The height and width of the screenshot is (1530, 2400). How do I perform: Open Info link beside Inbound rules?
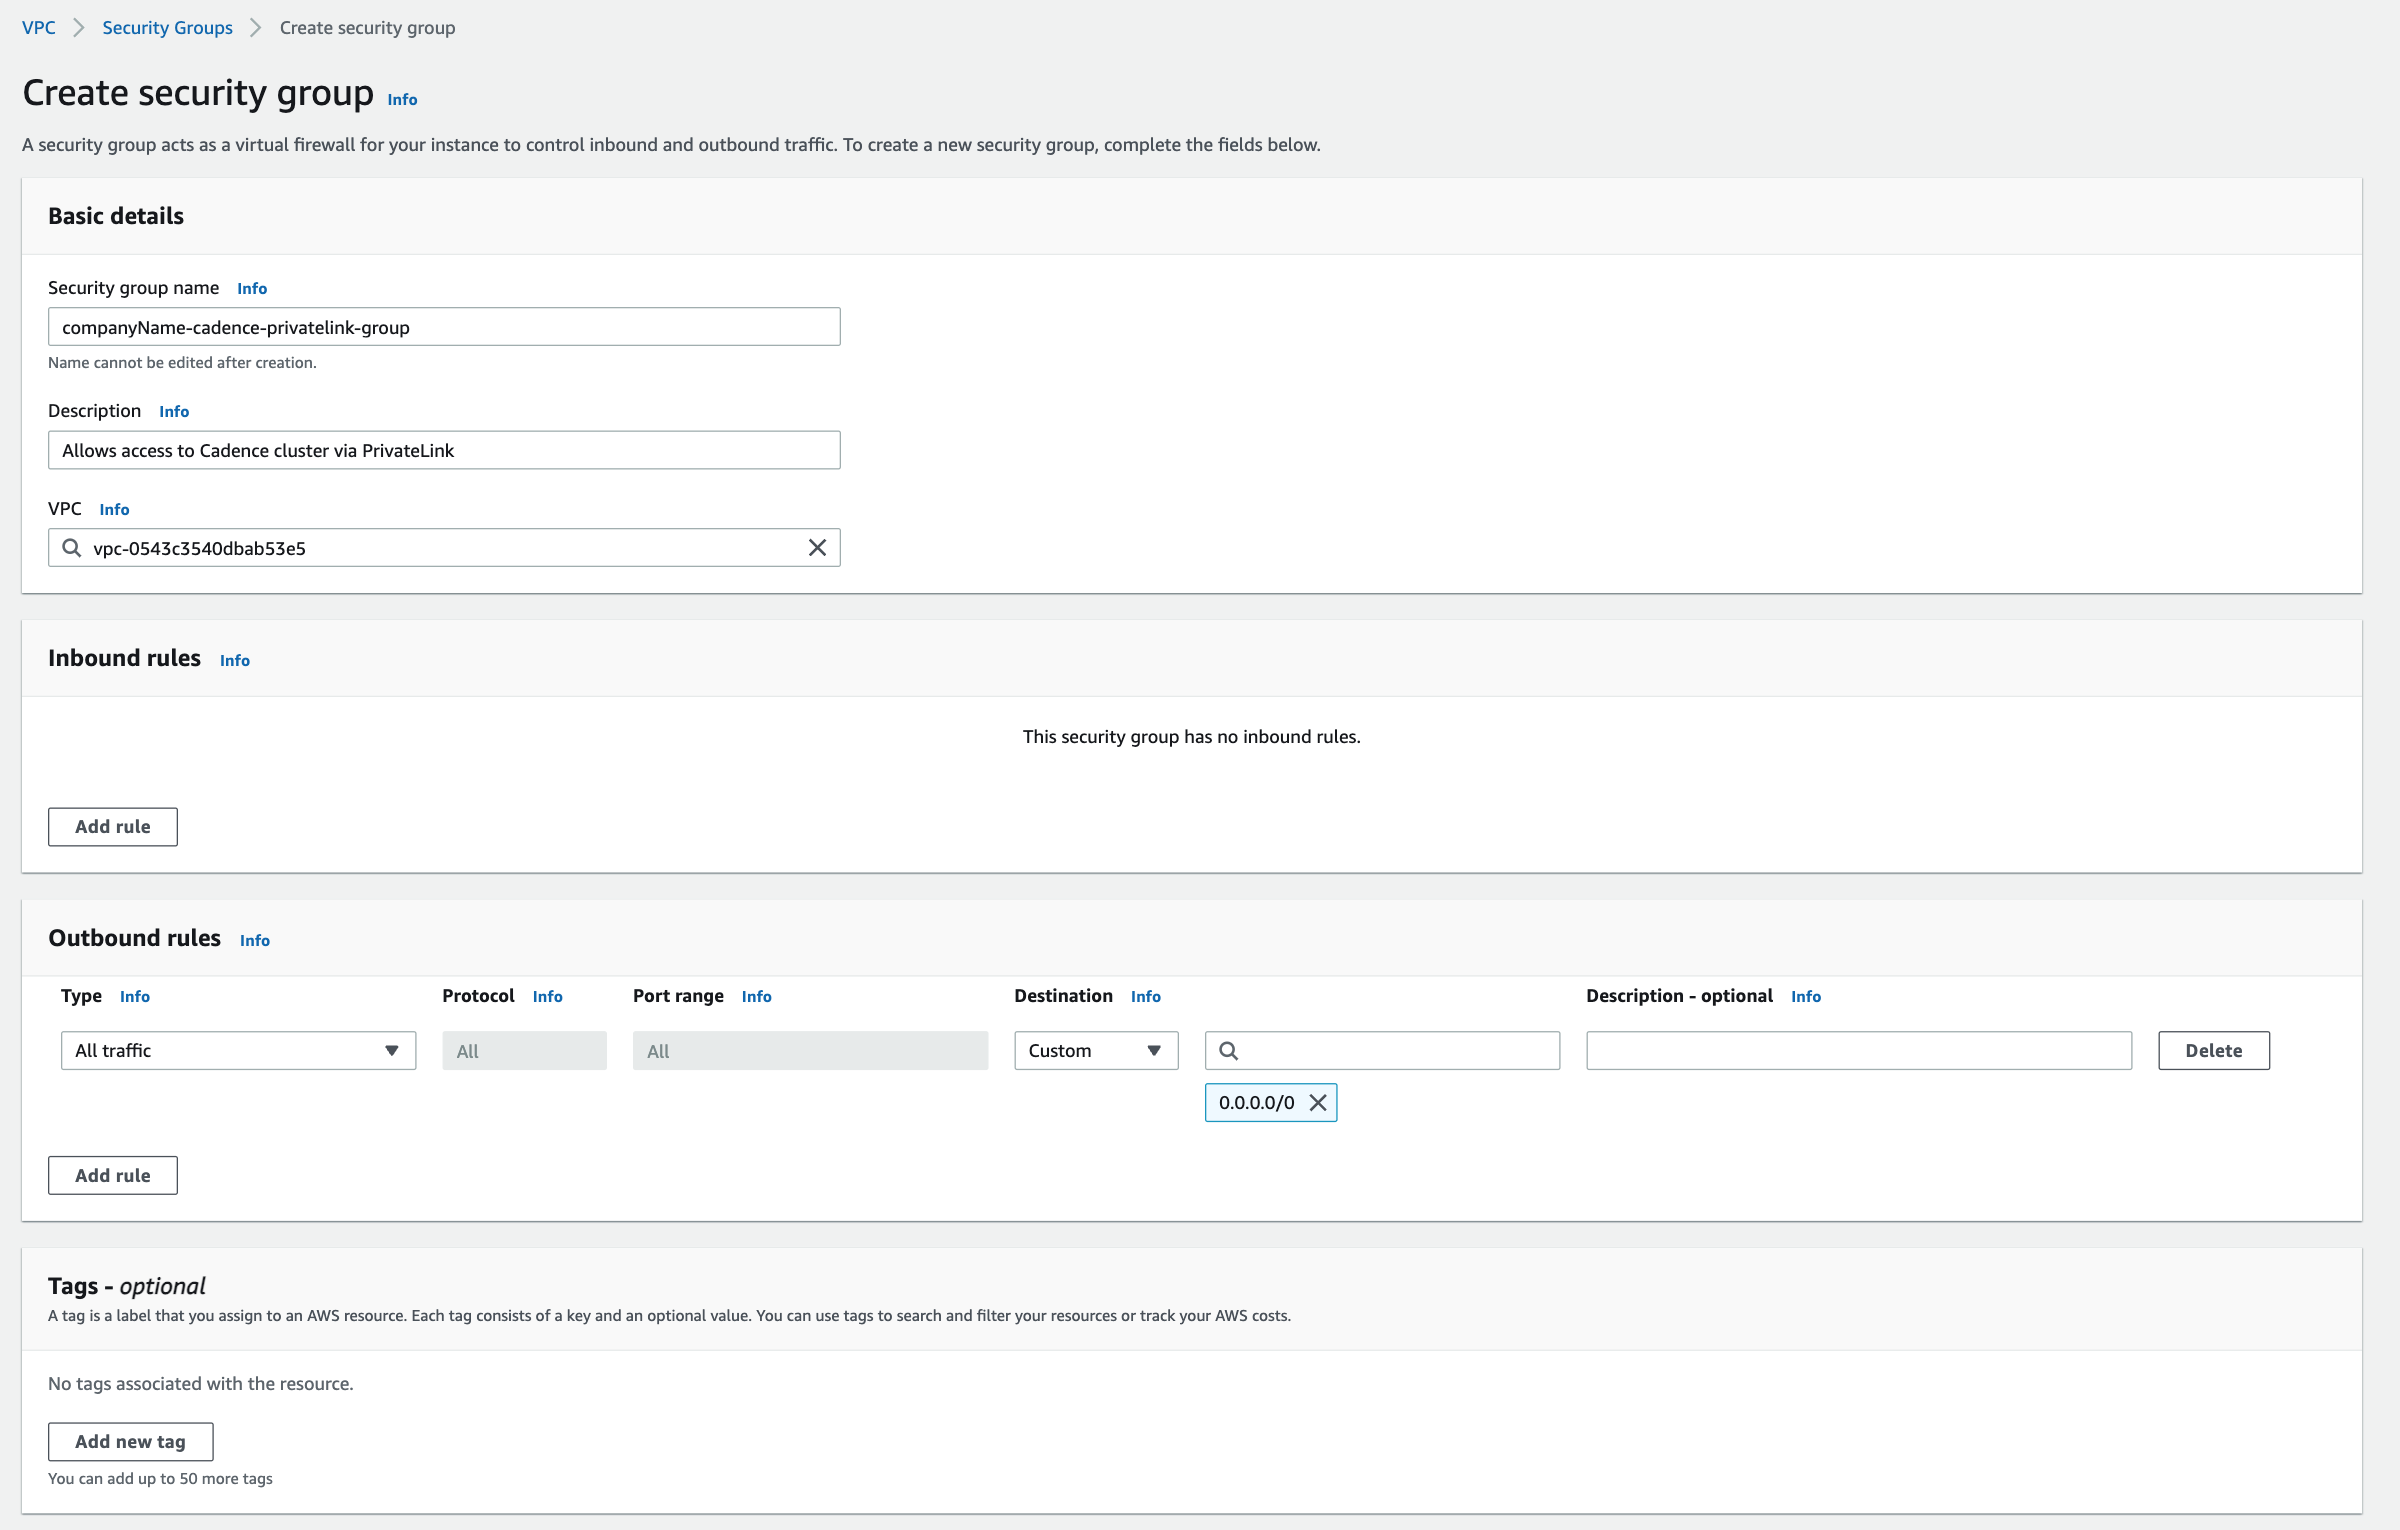(x=234, y=660)
